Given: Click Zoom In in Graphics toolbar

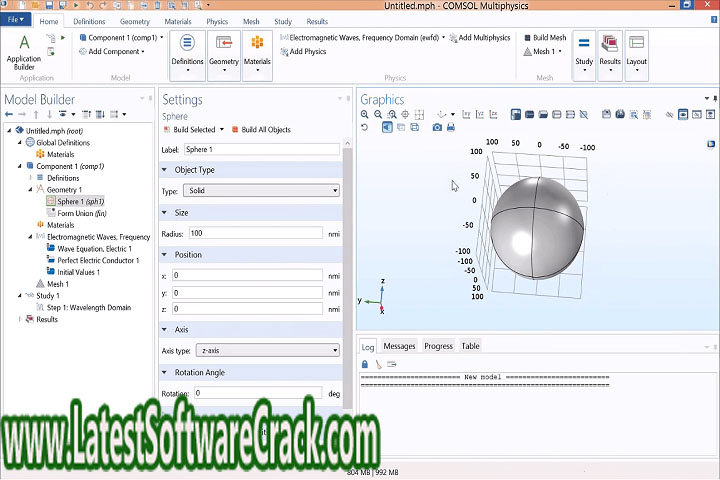Looking at the screenshot, I should [365, 114].
